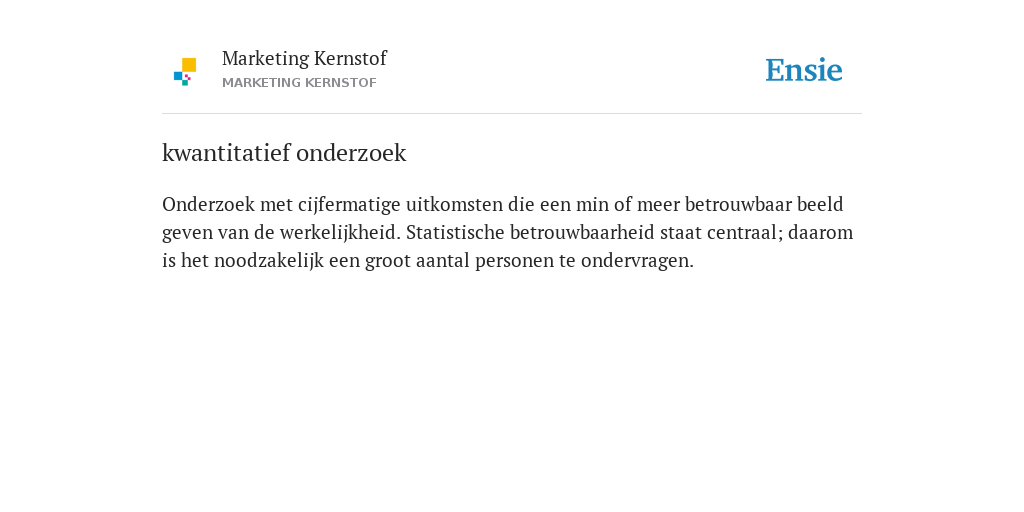Screen dimensions: 1024x512
Task: Click the teal square at the logo's bottom
Action: click(x=185, y=83)
